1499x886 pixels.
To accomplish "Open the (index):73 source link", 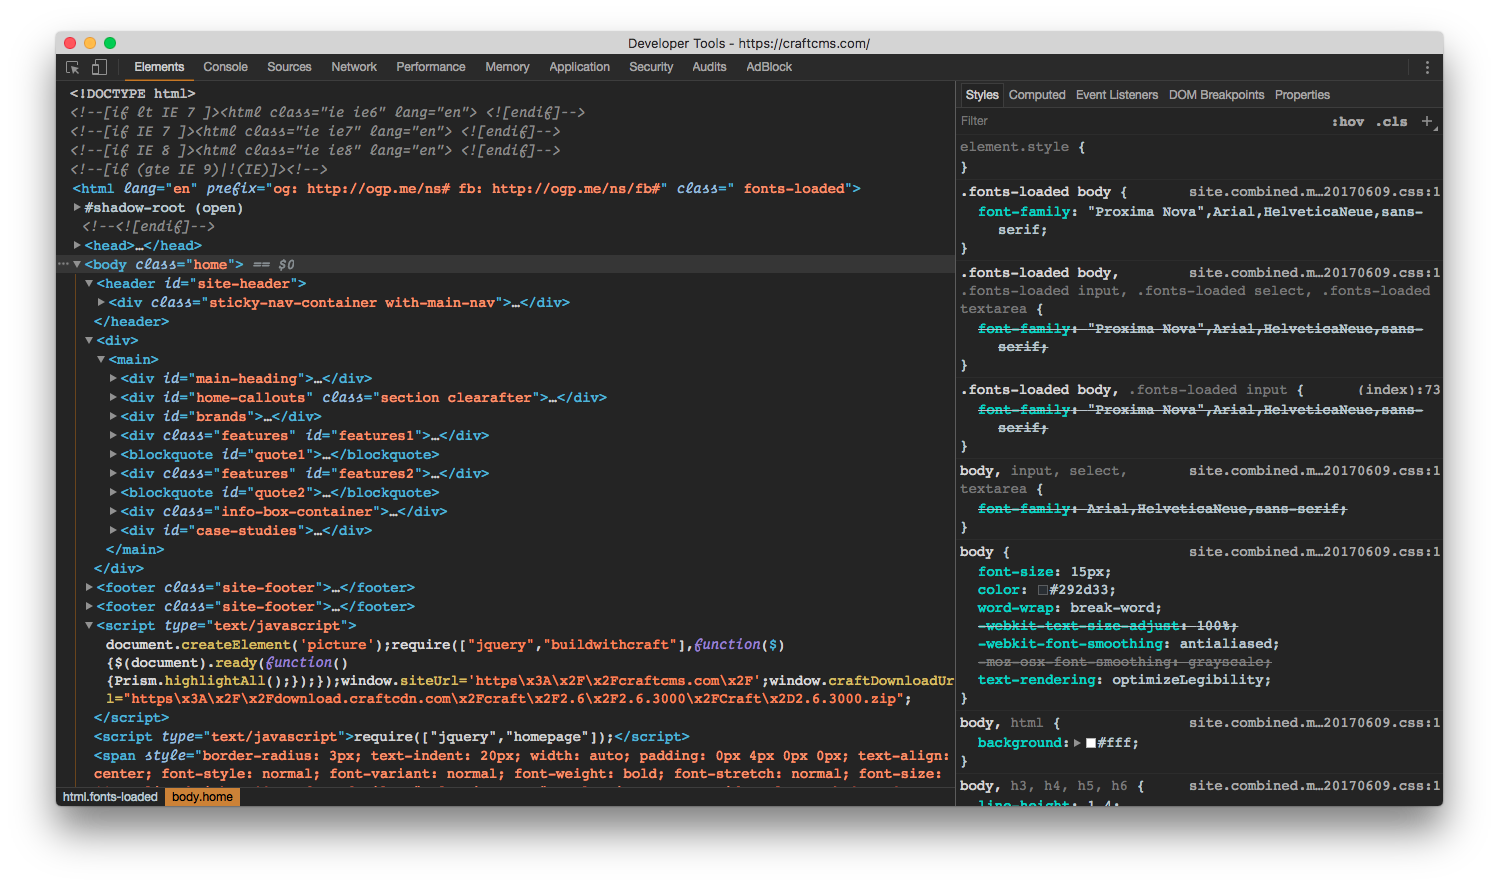I will (1398, 390).
